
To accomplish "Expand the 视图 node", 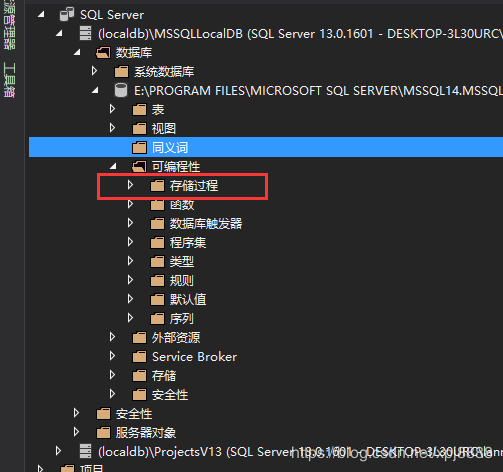I will (x=112, y=128).
